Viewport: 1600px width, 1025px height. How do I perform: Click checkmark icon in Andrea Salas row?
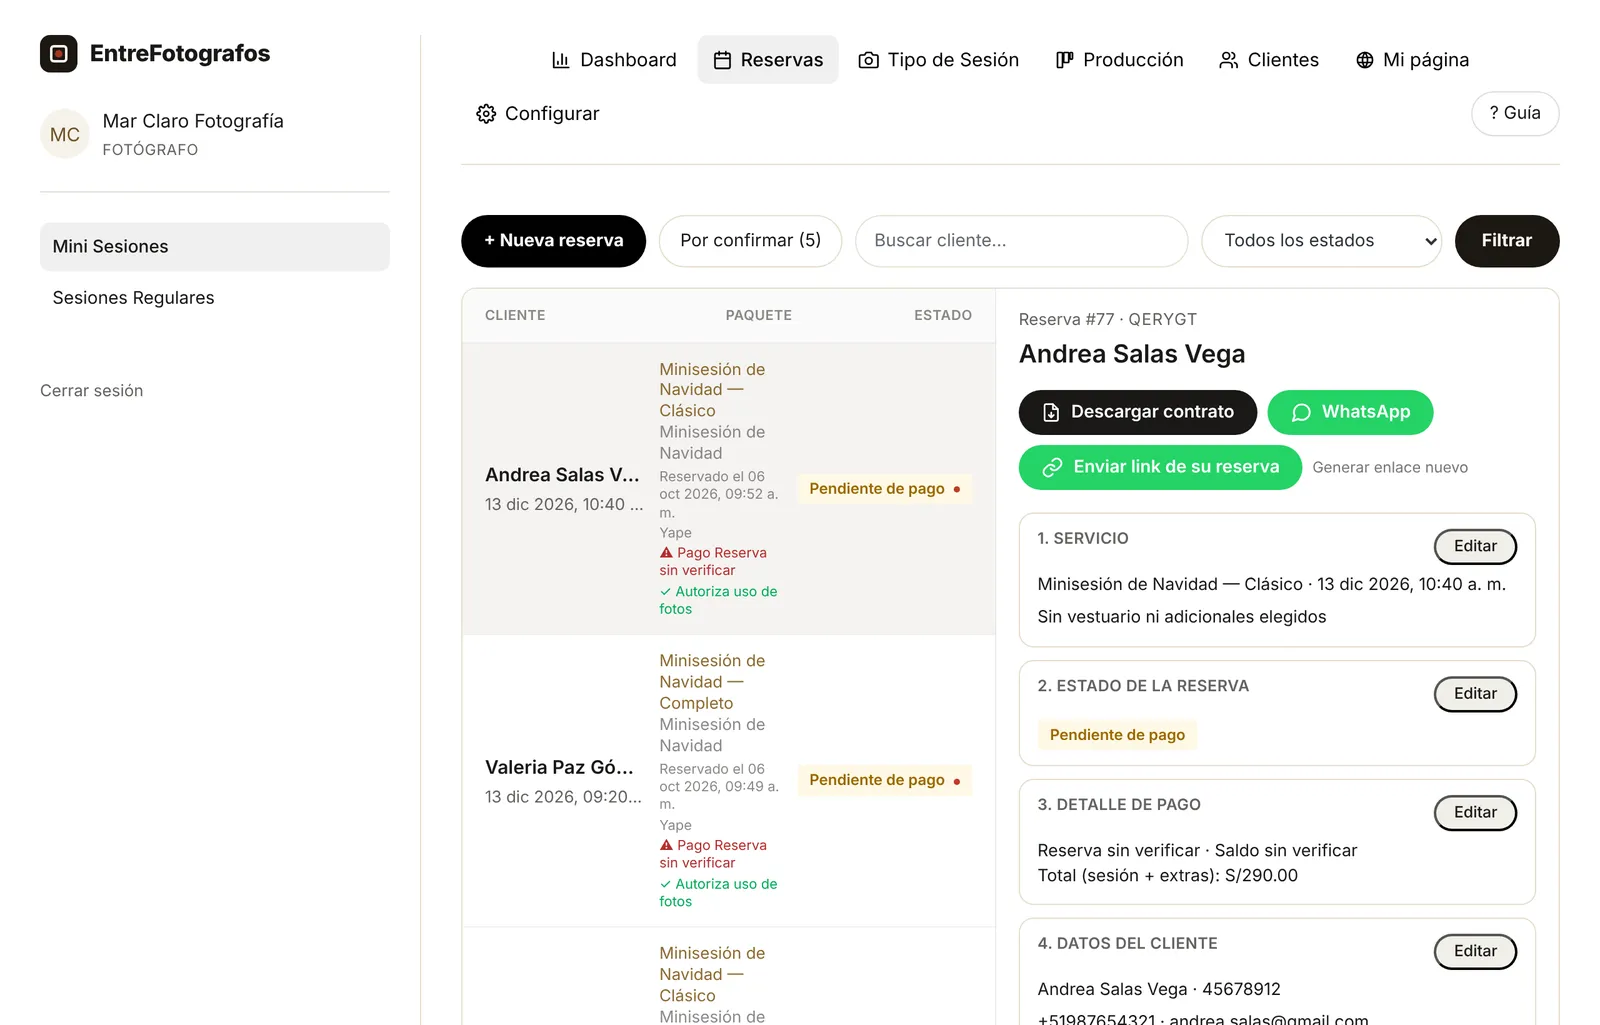665,592
